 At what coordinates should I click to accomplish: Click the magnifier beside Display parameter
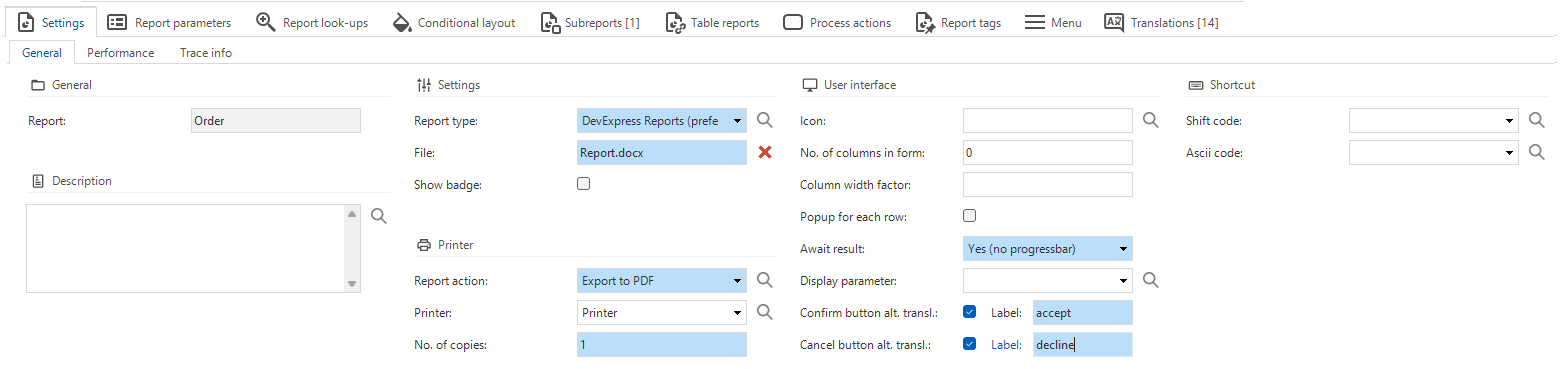pos(1151,280)
